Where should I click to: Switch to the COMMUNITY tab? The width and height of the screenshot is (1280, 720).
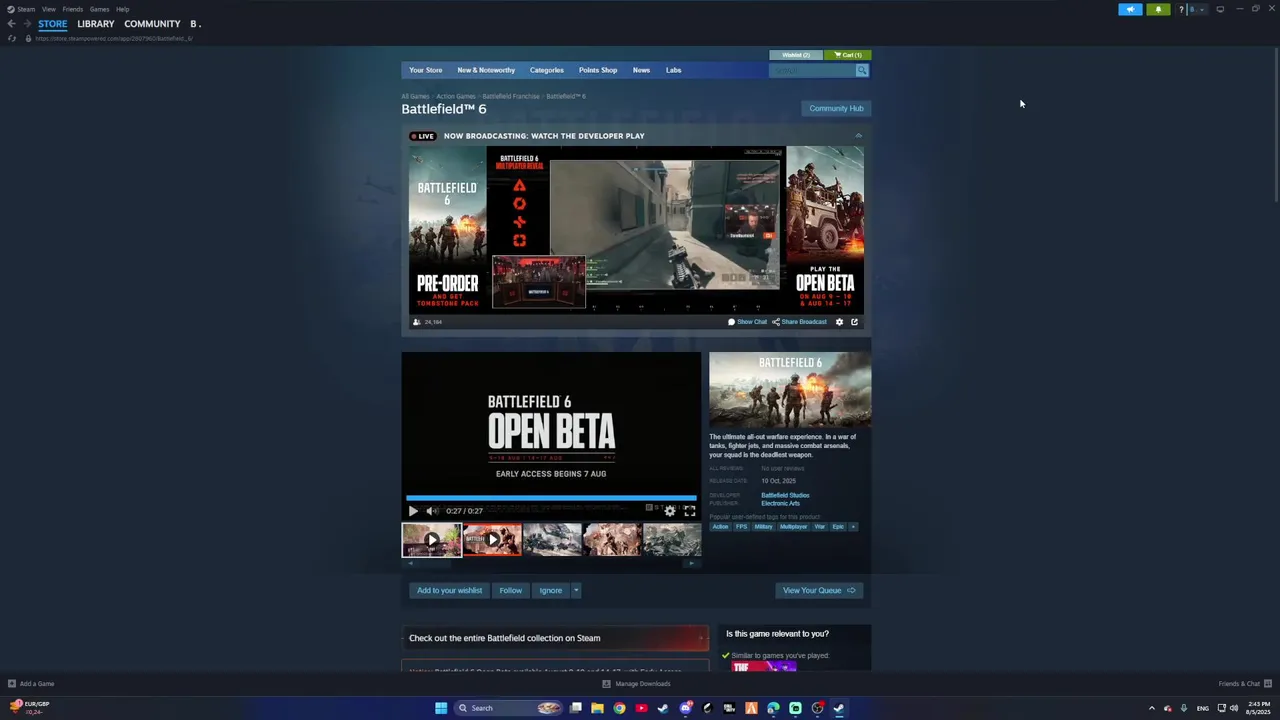(x=152, y=24)
